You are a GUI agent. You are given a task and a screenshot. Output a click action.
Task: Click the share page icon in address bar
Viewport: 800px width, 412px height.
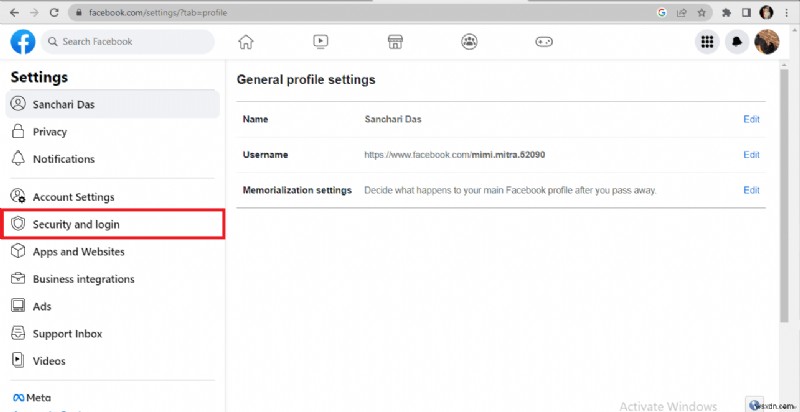[x=682, y=13]
